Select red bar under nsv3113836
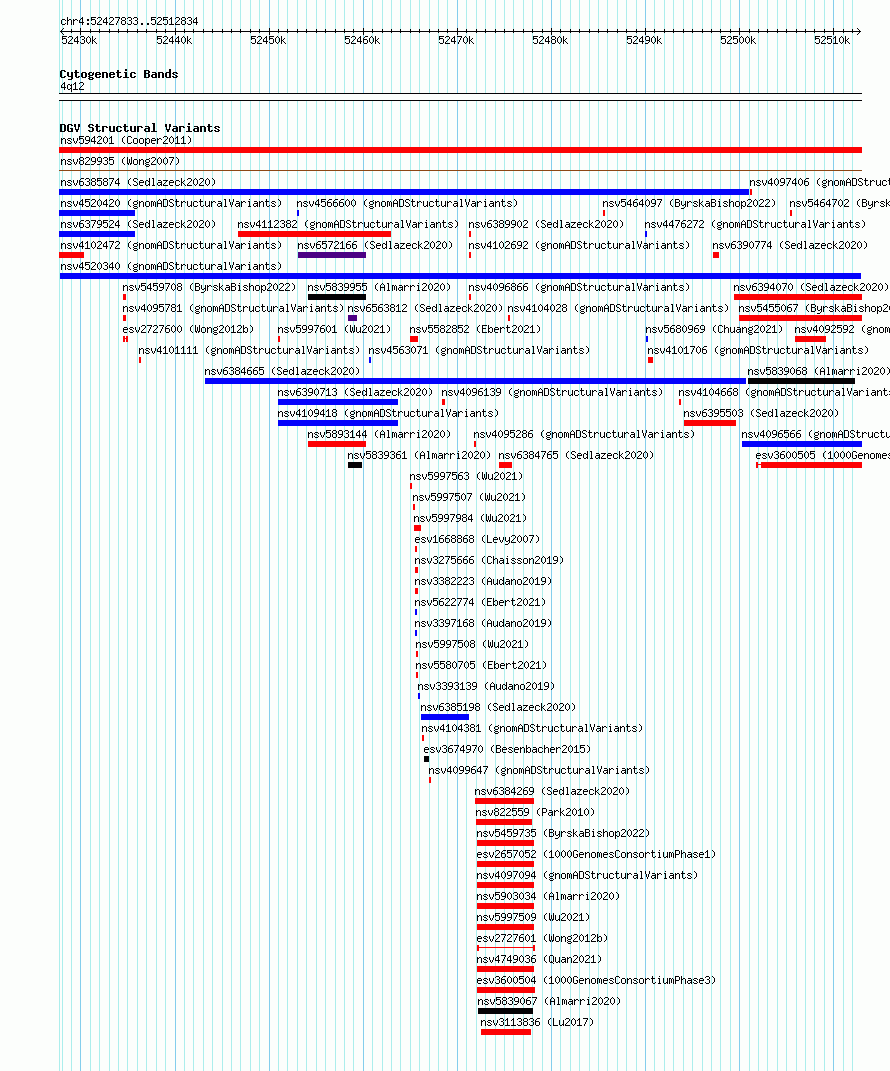890x1071 pixels. click(506, 1032)
